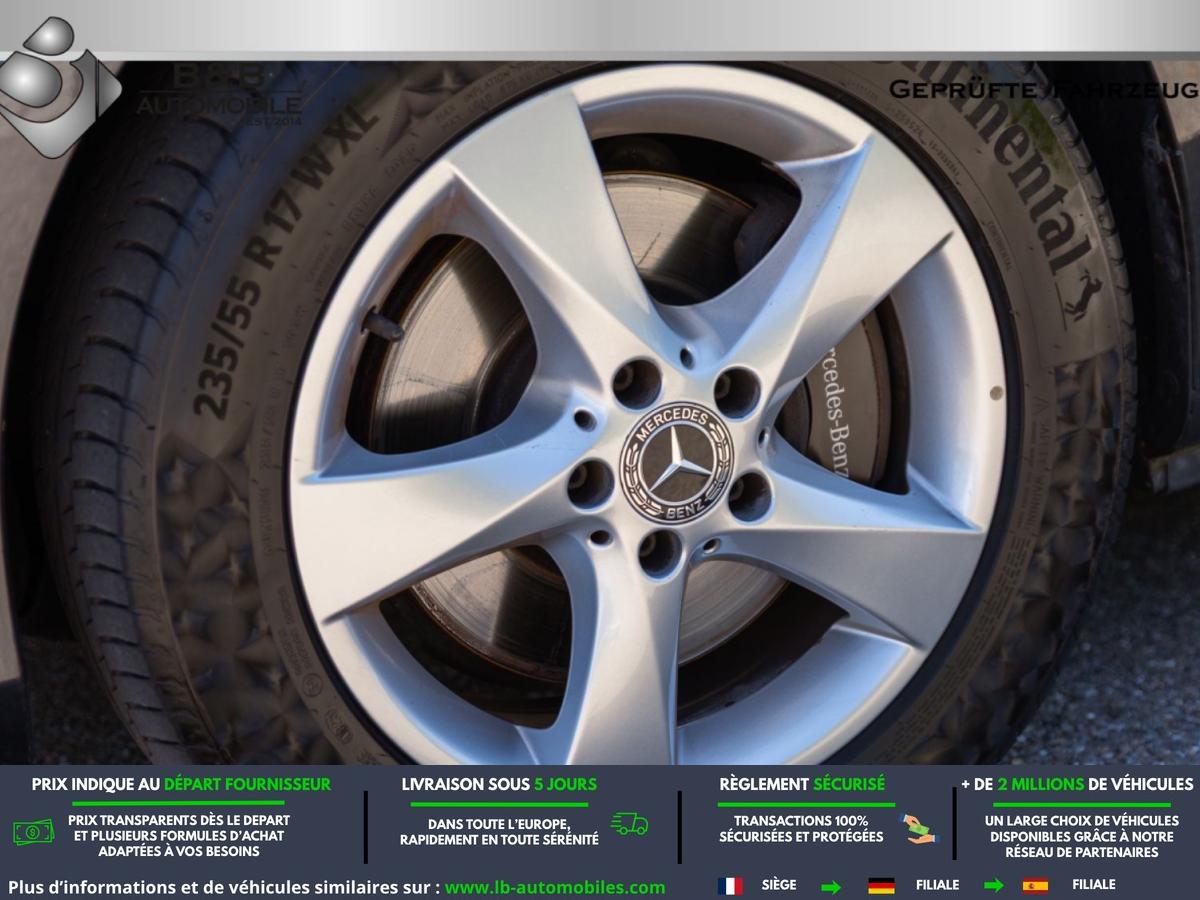Click 'RÈGLEMENT SÉCURISÉ' heading
The image size is (1200, 900).
802,785
